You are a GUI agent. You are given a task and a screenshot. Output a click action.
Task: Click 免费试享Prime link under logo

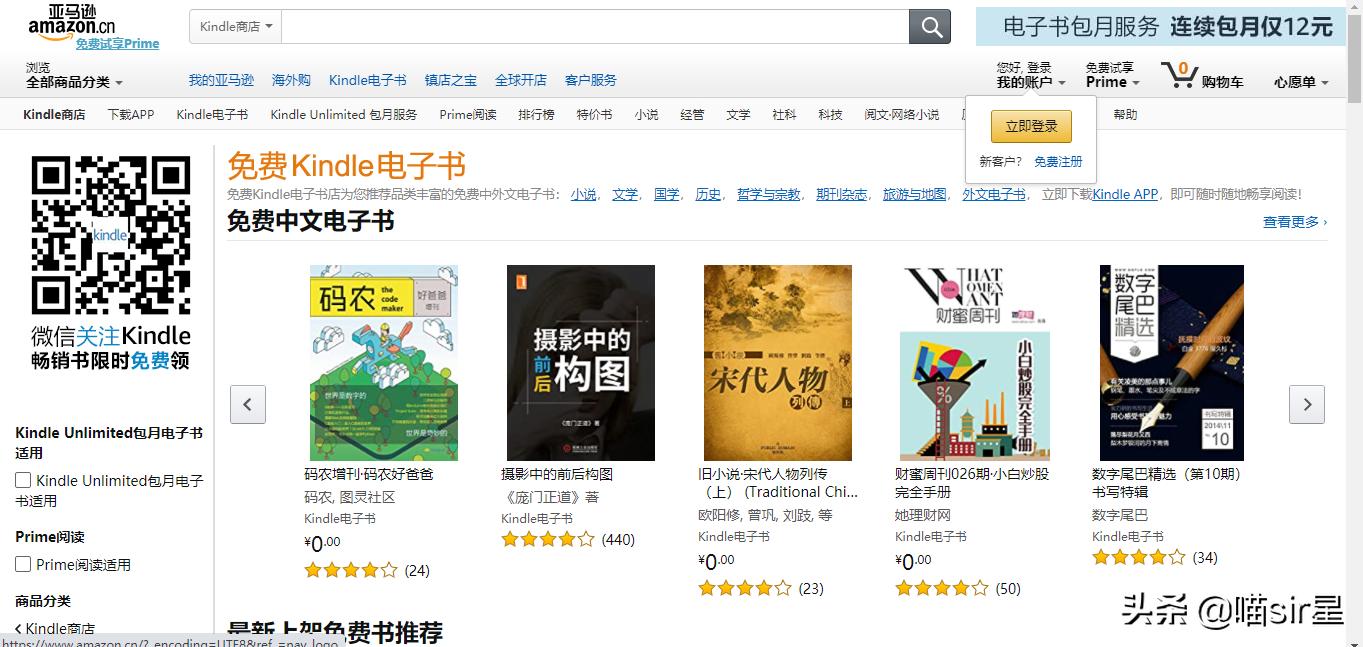pyautogui.click(x=118, y=44)
